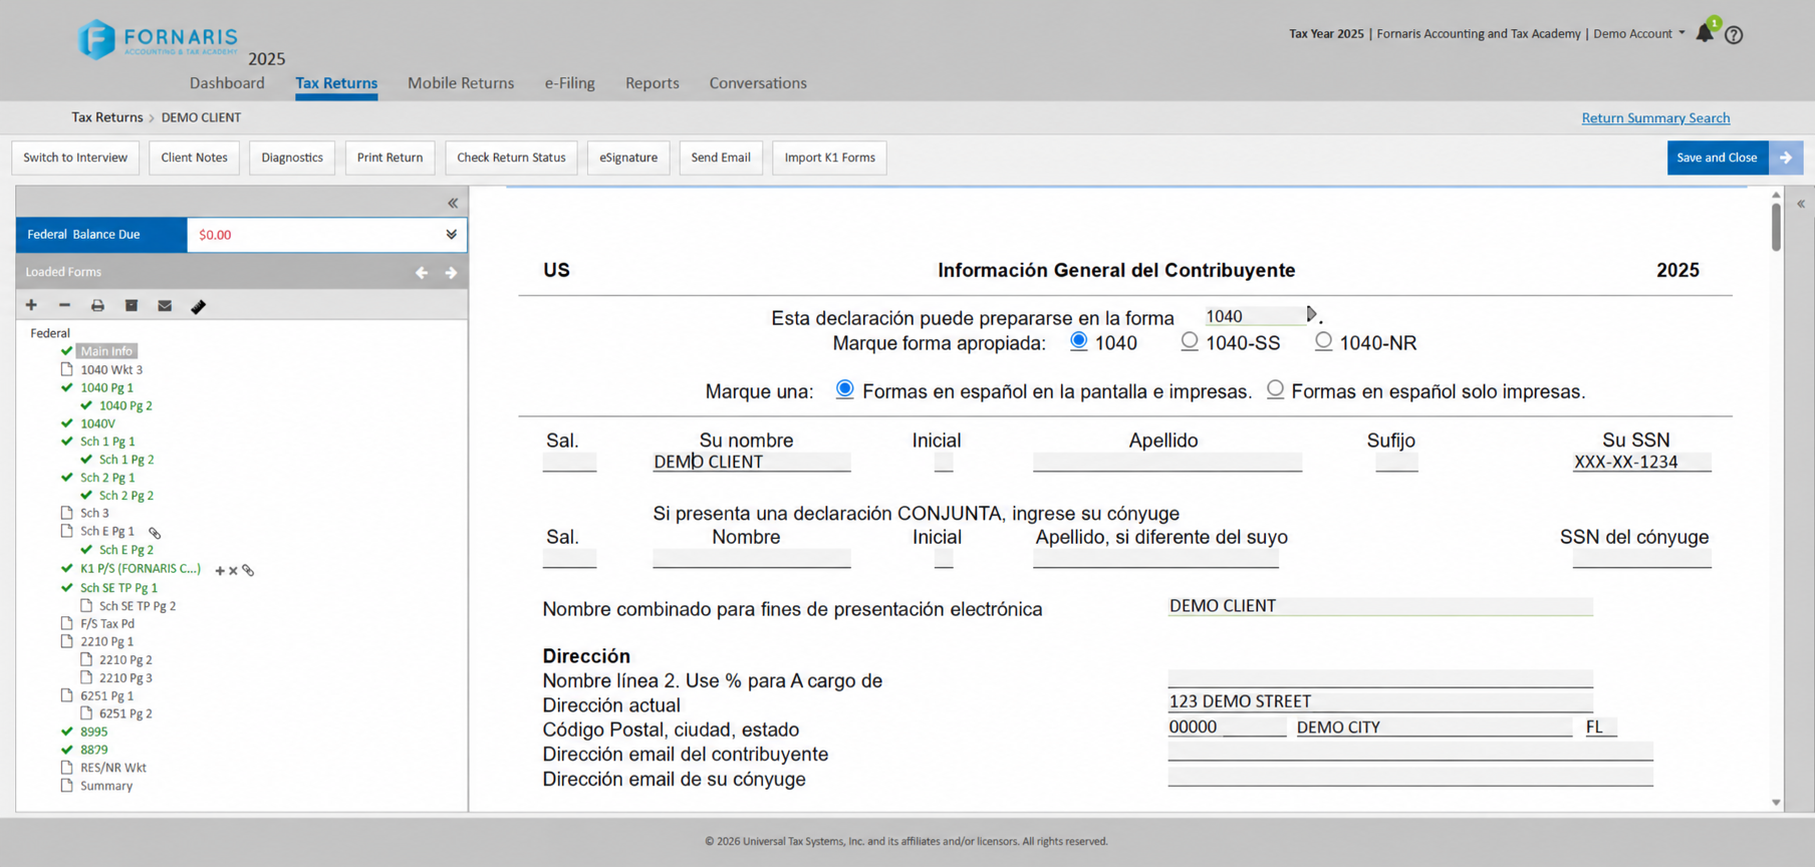Image resolution: width=1815 pixels, height=867 pixels.
Task: Click the arrow on Save and Close button
Action: [1786, 157]
